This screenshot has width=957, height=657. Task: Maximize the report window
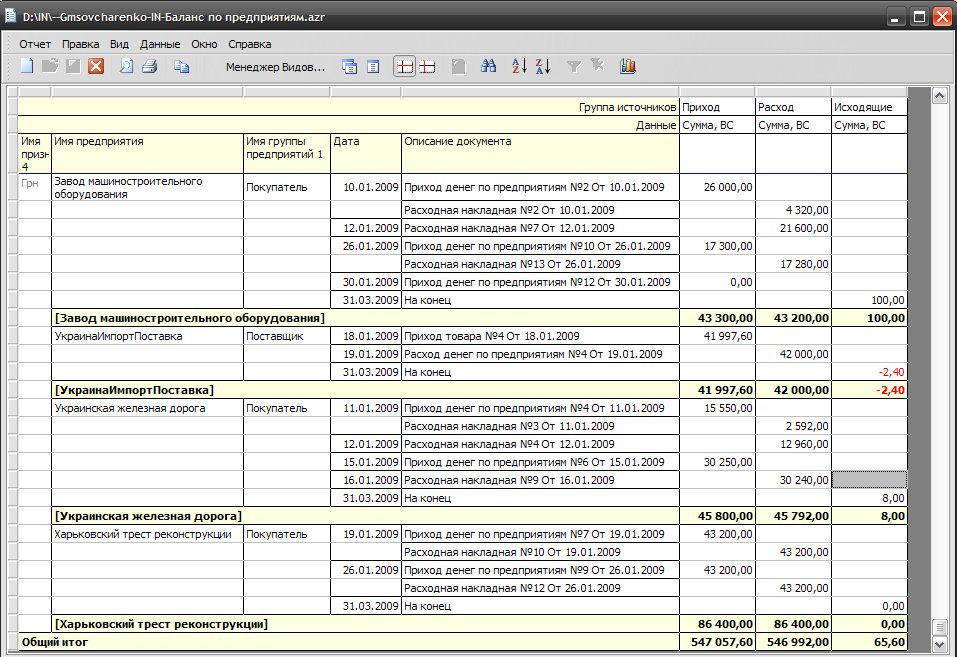pyautogui.click(x=919, y=16)
